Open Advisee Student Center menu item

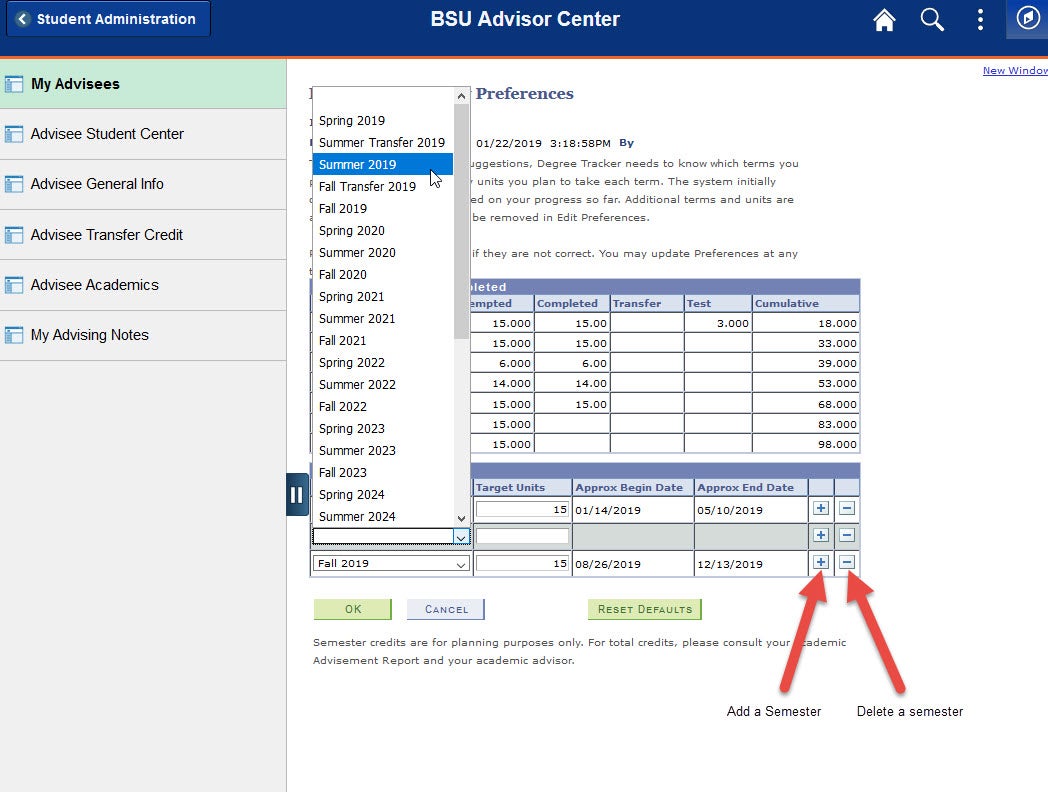click(143, 134)
